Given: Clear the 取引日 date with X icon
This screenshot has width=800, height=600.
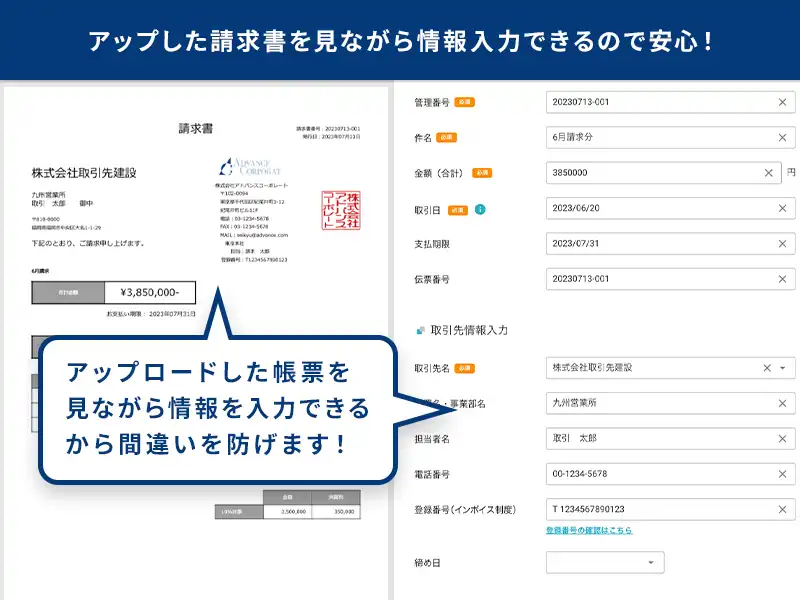Looking at the screenshot, I should [x=782, y=208].
